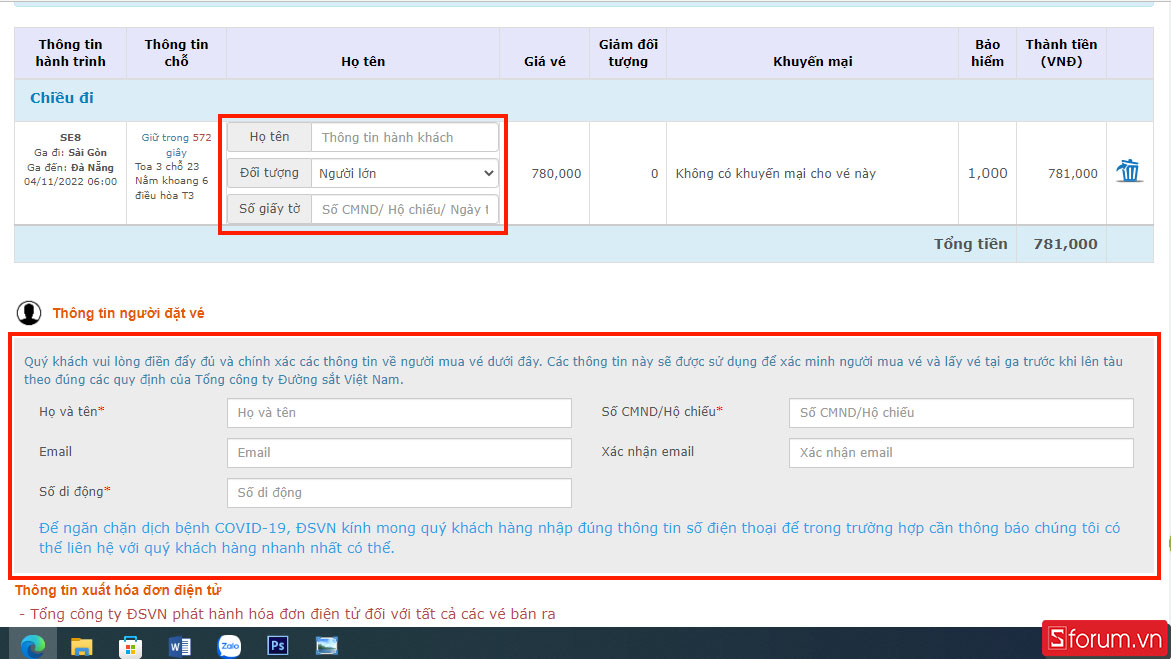Expand the Đối tượng dropdown showing Người lớn
Screen dimensions: 1171x659
(x=404, y=173)
